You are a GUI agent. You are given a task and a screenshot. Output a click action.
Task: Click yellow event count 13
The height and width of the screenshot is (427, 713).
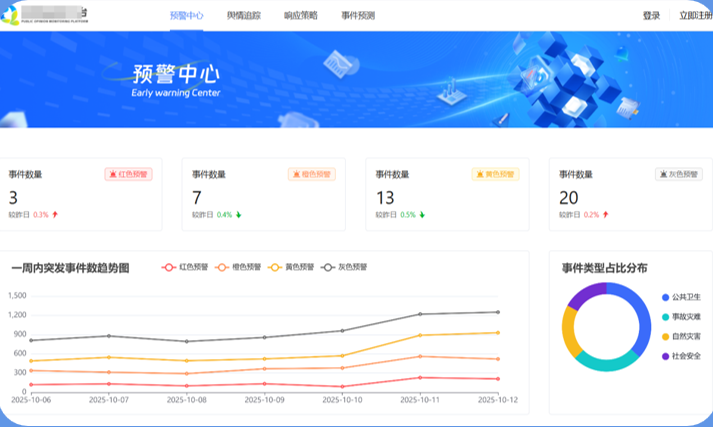point(385,198)
